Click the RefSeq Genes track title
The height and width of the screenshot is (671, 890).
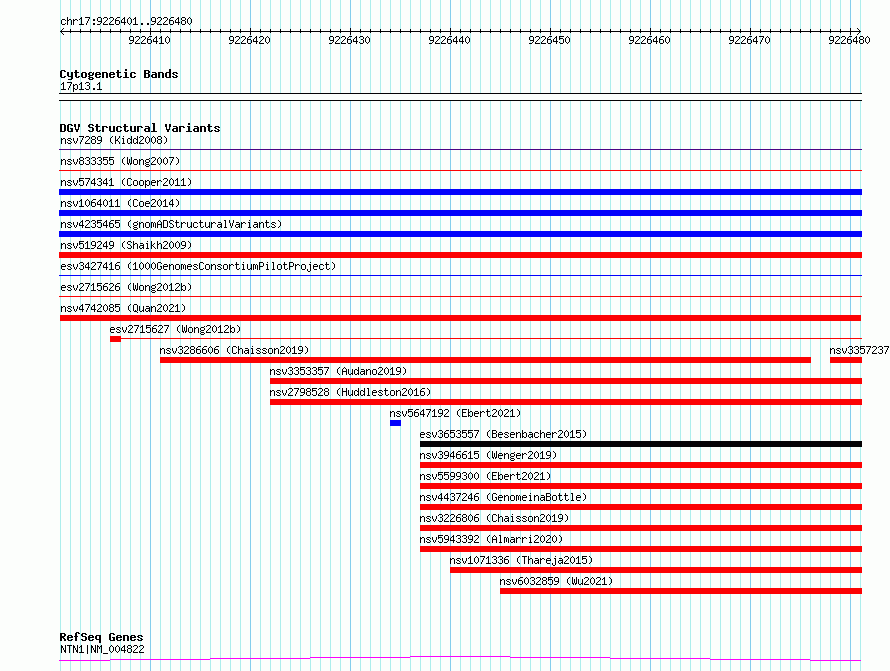[x=101, y=637]
